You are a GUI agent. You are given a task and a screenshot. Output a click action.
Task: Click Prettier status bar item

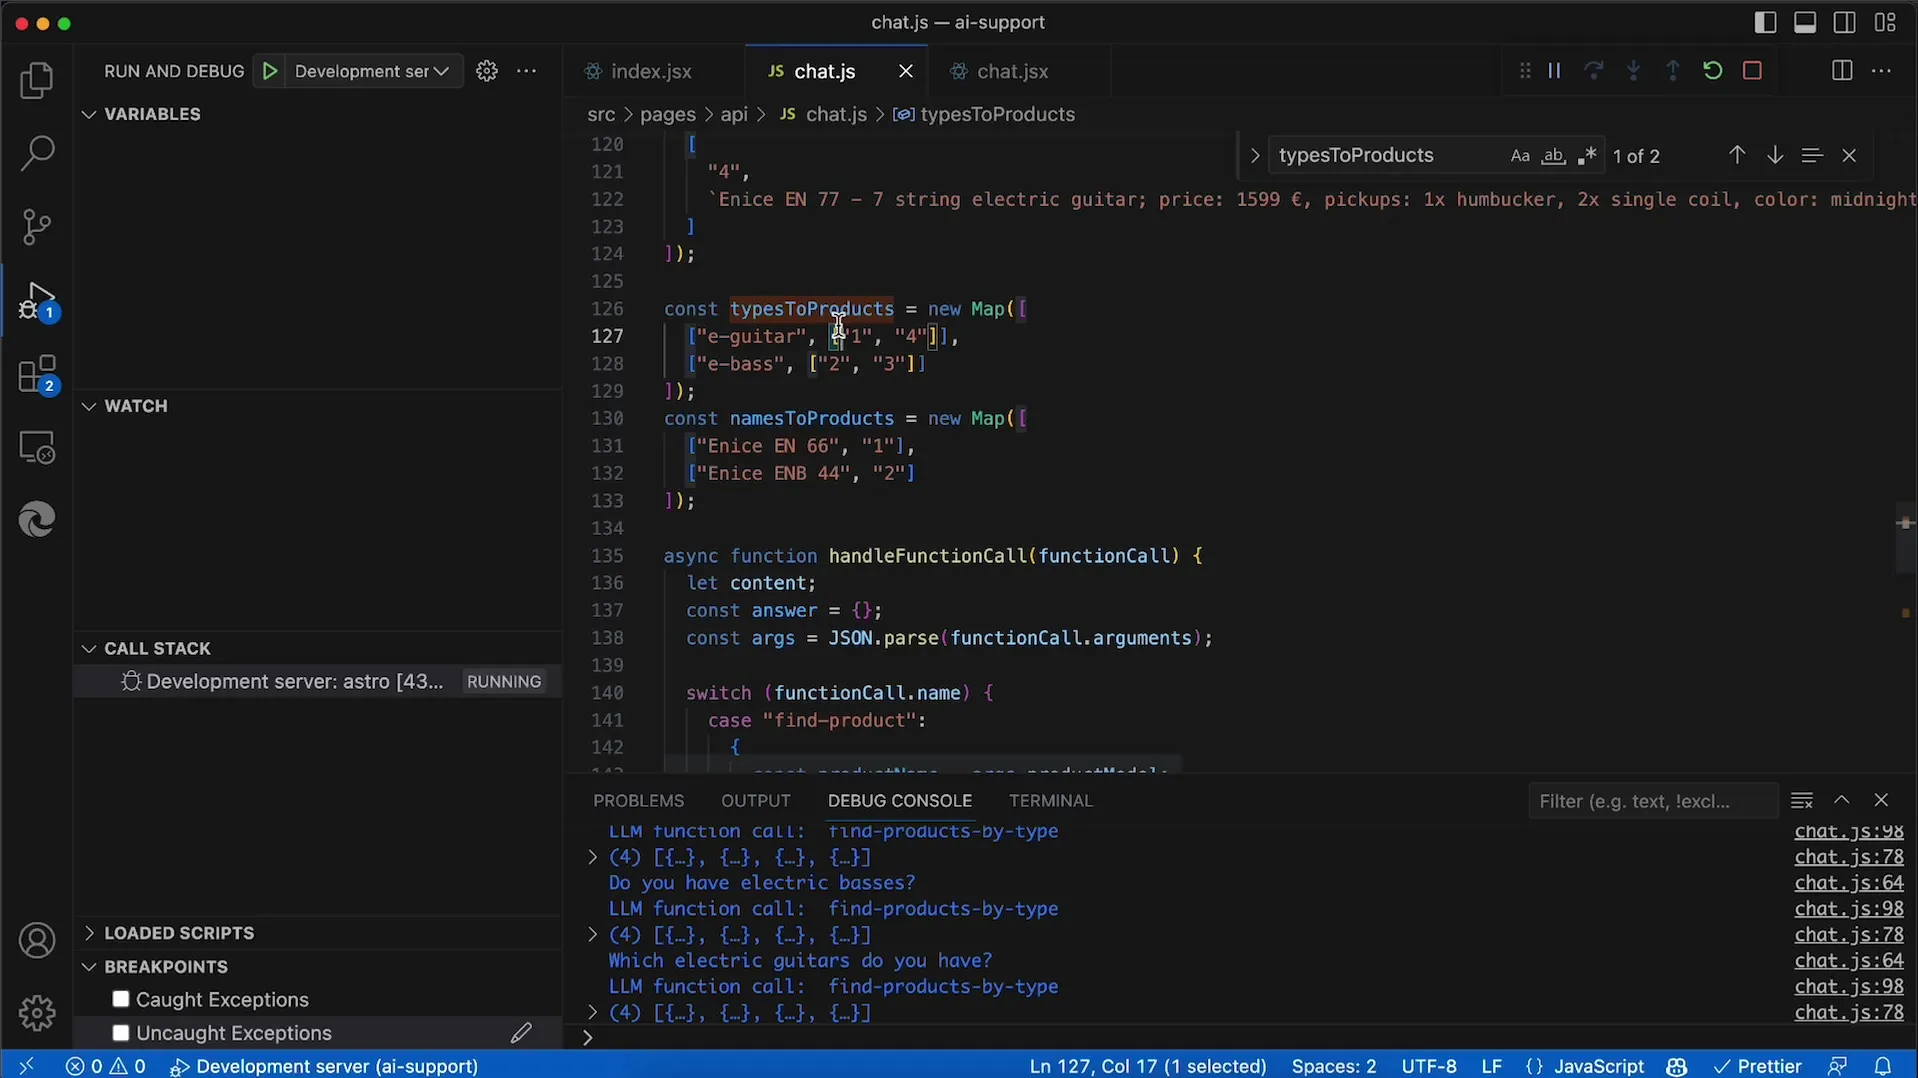pyautogui.click(x=1757, y=1066)
